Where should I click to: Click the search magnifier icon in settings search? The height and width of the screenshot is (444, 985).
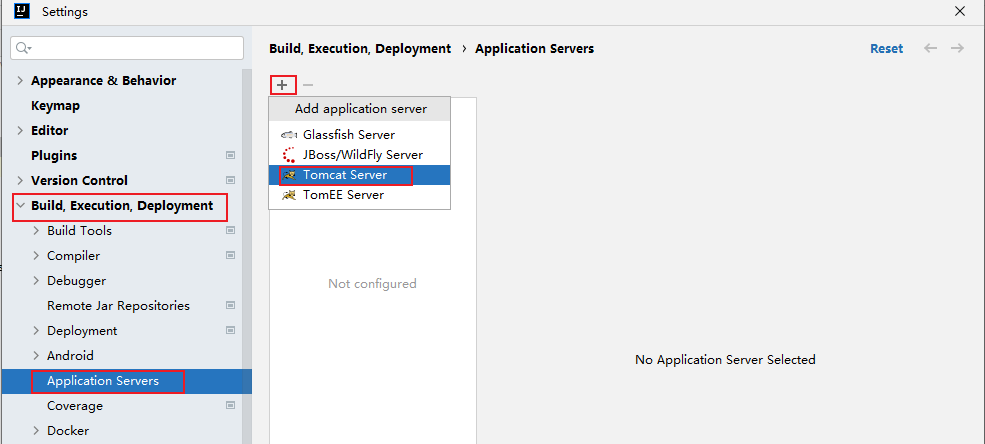click(23, 48)
